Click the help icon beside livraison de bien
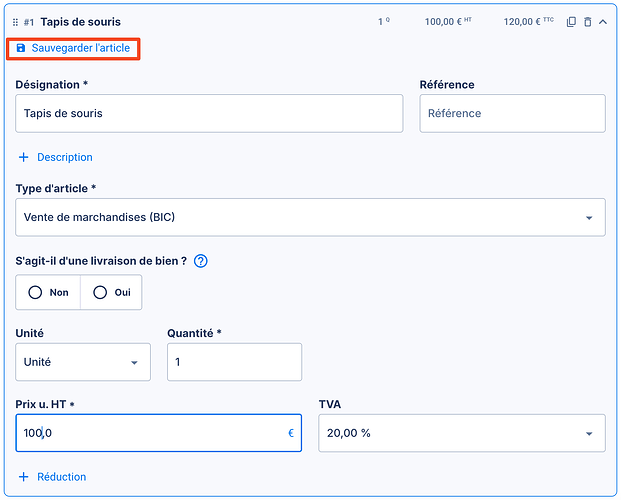Image resolution: width=621 pixels, height=500 pixels. [200, 262]
